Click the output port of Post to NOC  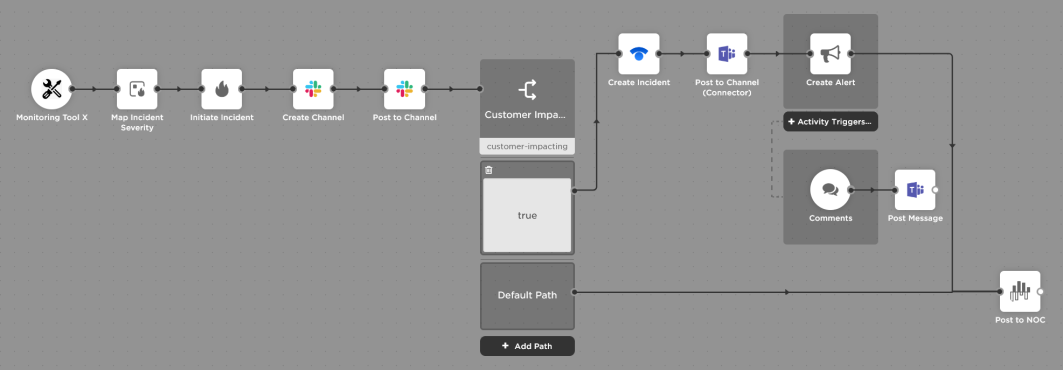tap(1041, 291)
